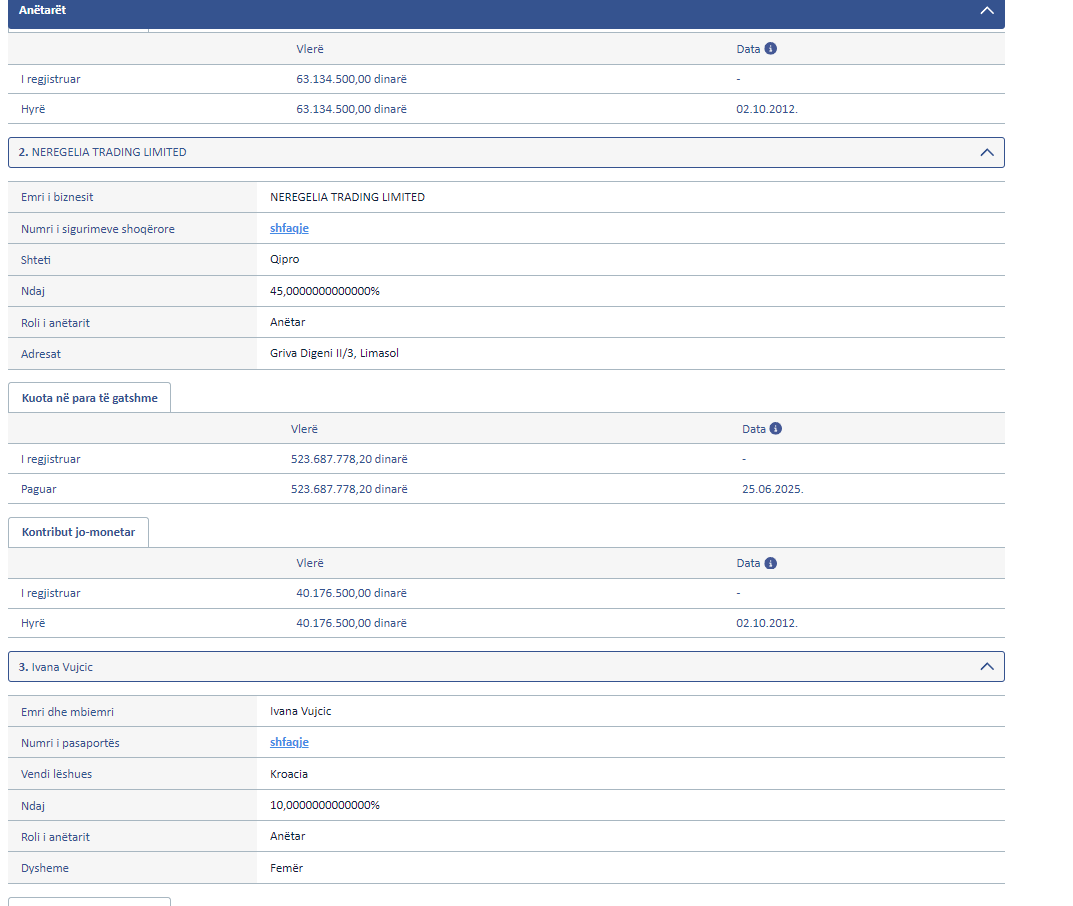1073x906 pixels.
Task: Click date 02.10.2012. next to 63.134.500,00
Action: coord(767,109)
